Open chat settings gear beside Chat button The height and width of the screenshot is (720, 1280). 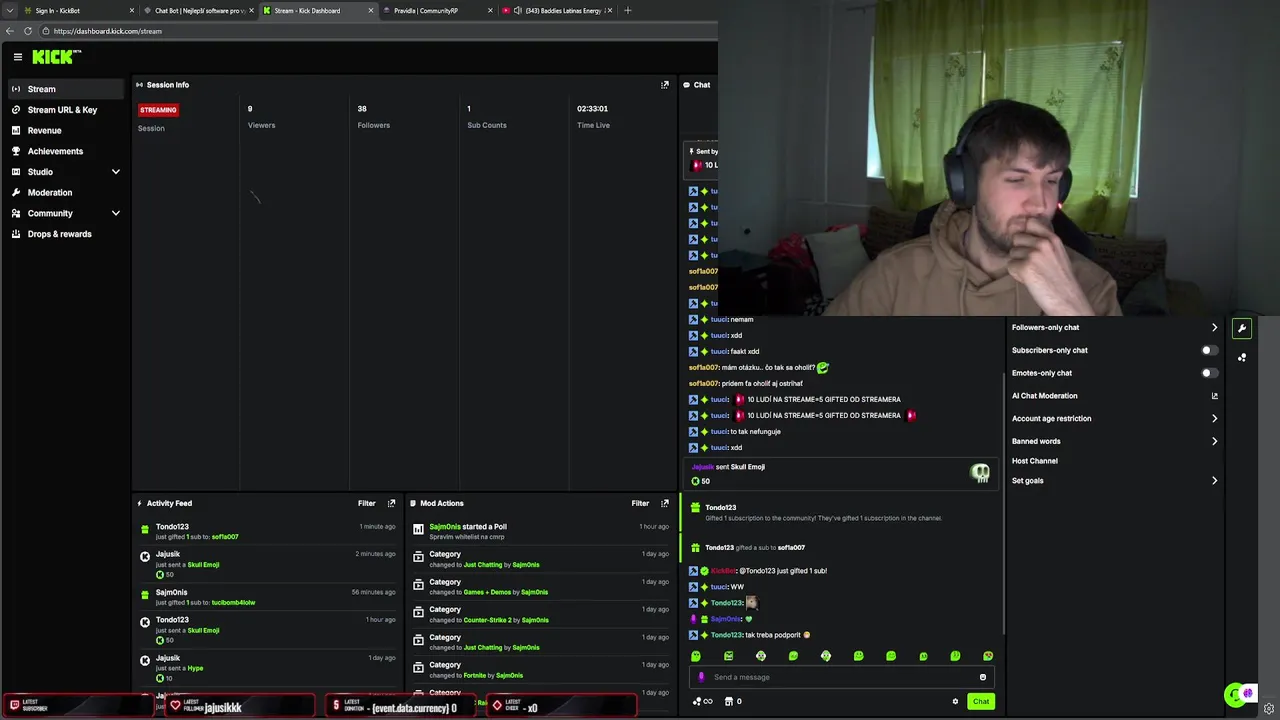coord(955,701)
